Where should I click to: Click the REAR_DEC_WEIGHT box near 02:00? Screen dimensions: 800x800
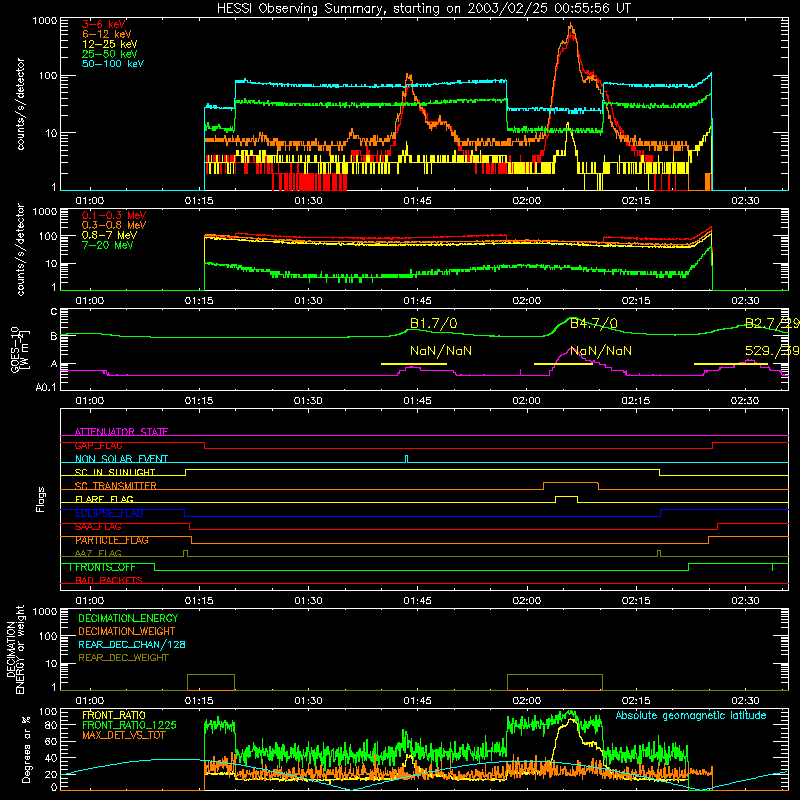tap(555, 682)
